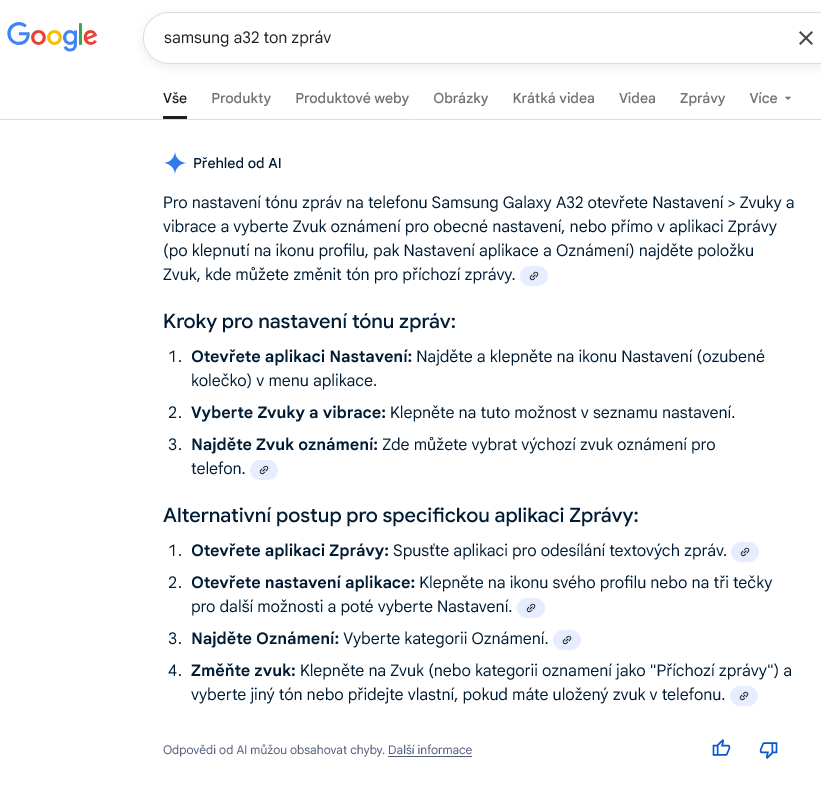Switch to the Videa tab

pyautogui.click(x=637, y=98)
